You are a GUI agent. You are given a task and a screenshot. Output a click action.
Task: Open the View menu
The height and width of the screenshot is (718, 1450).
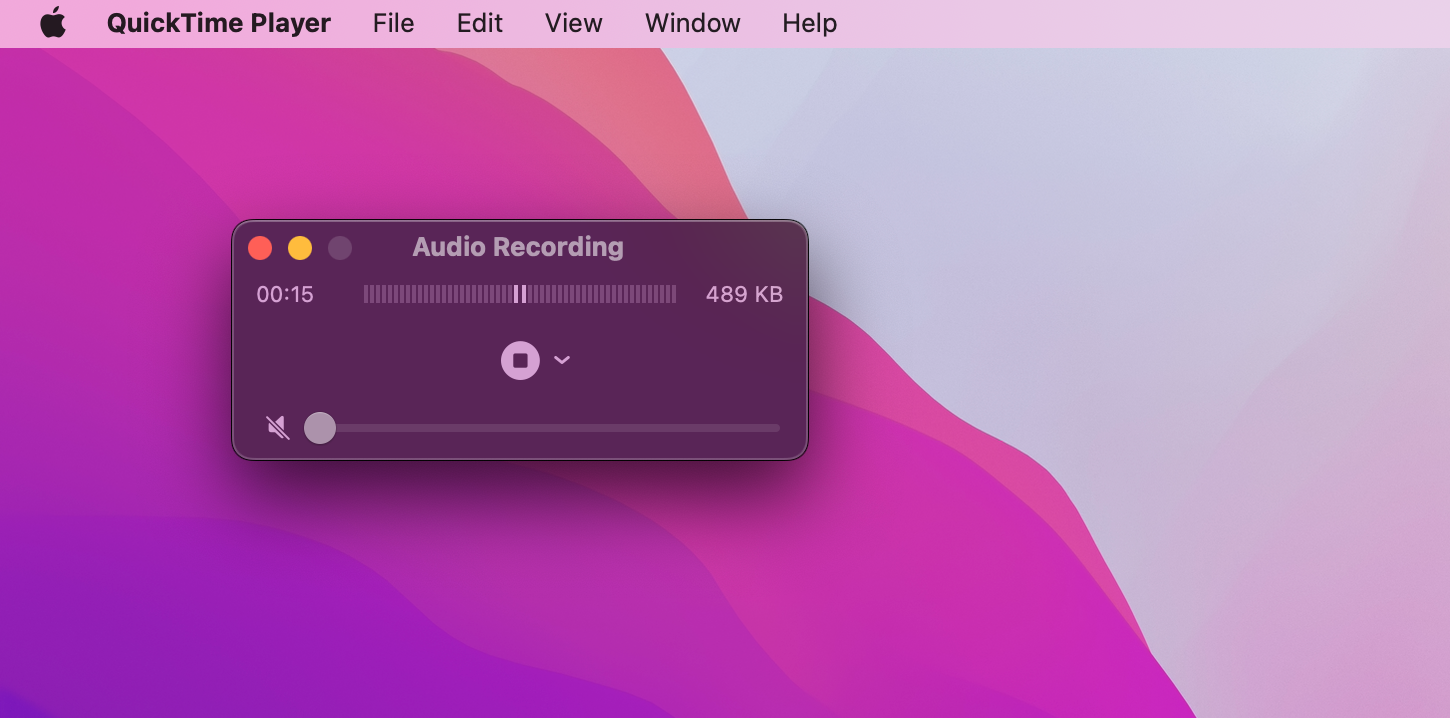(x=573, y=22)
